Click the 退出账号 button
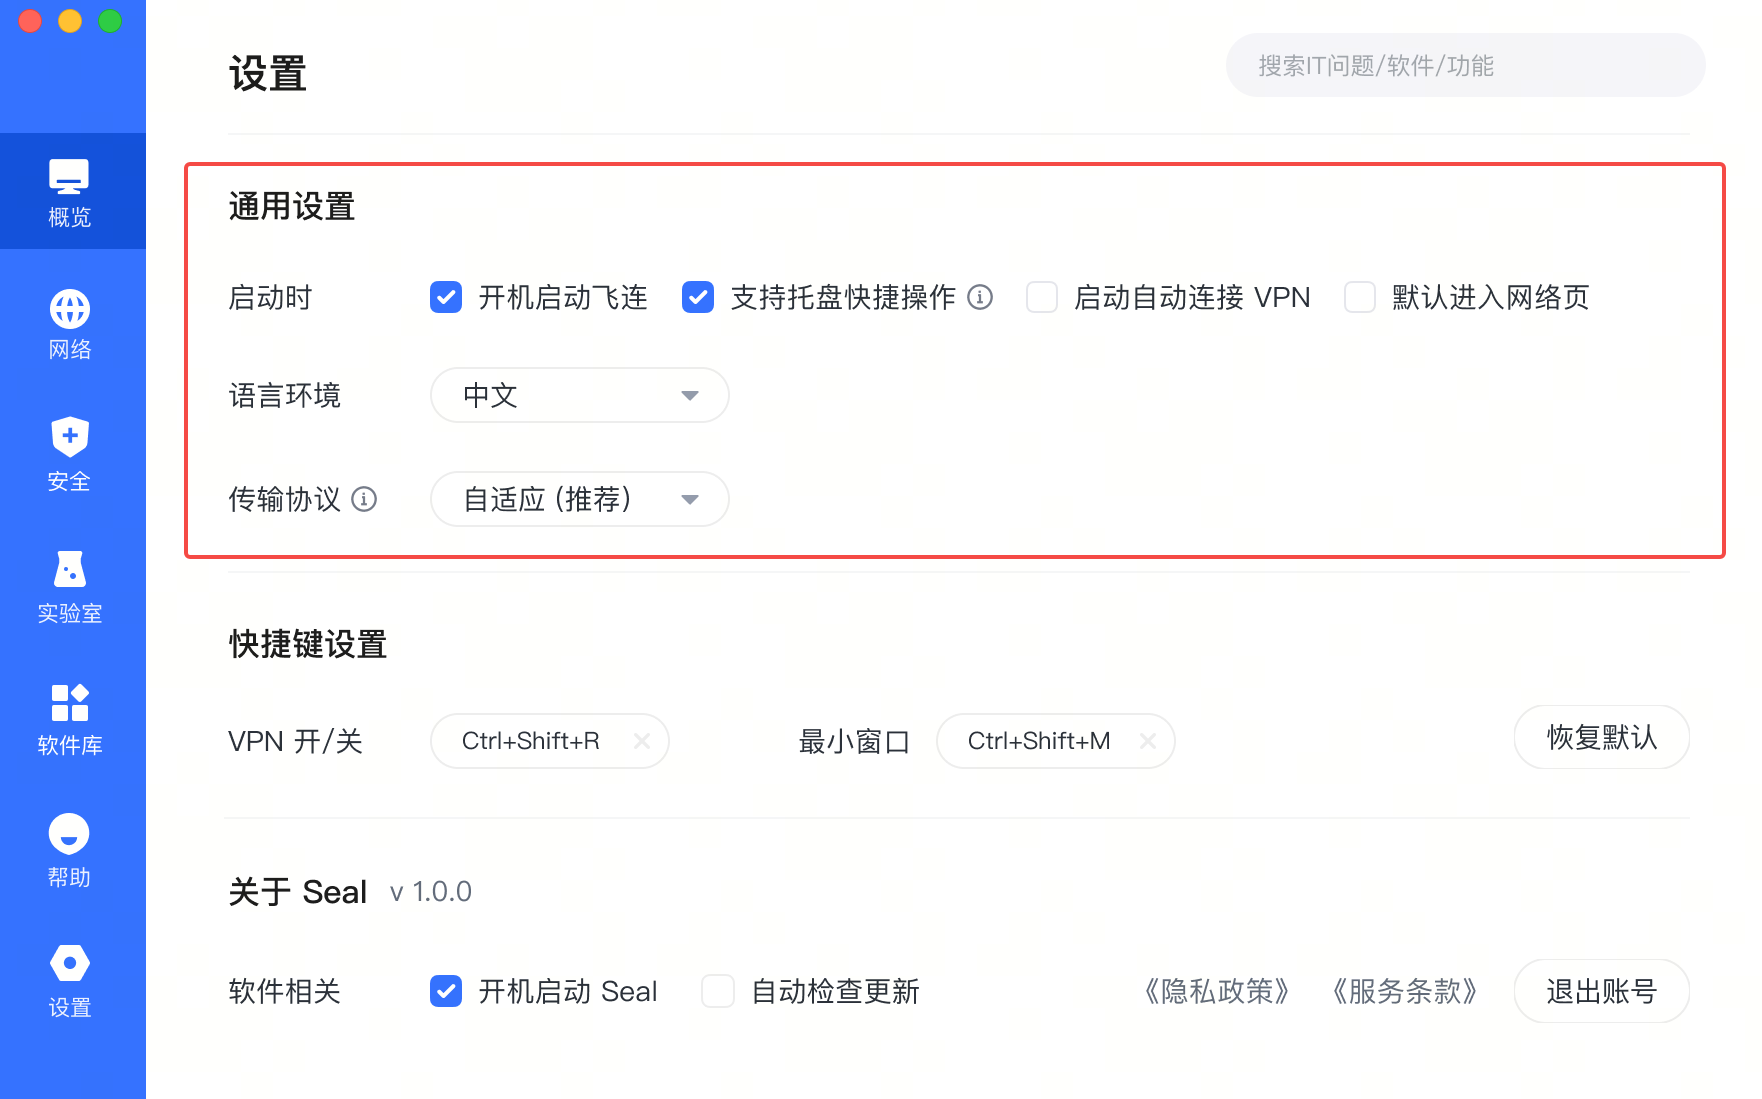1762x1099 pixels. [1601, 991]
